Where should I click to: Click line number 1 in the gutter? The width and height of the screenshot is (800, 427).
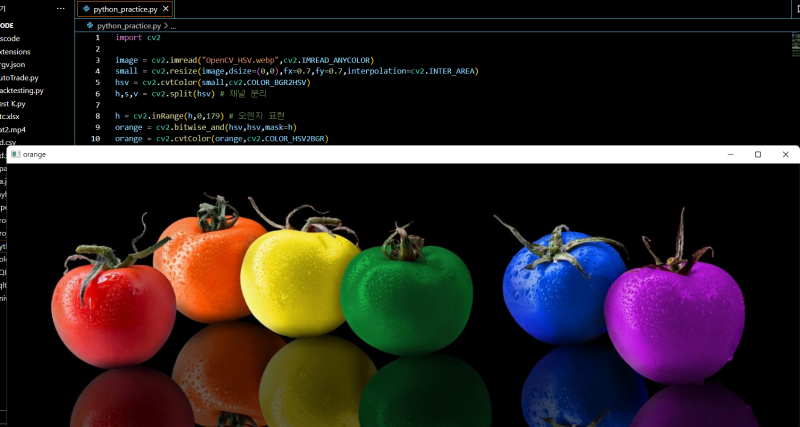point(97,38)
